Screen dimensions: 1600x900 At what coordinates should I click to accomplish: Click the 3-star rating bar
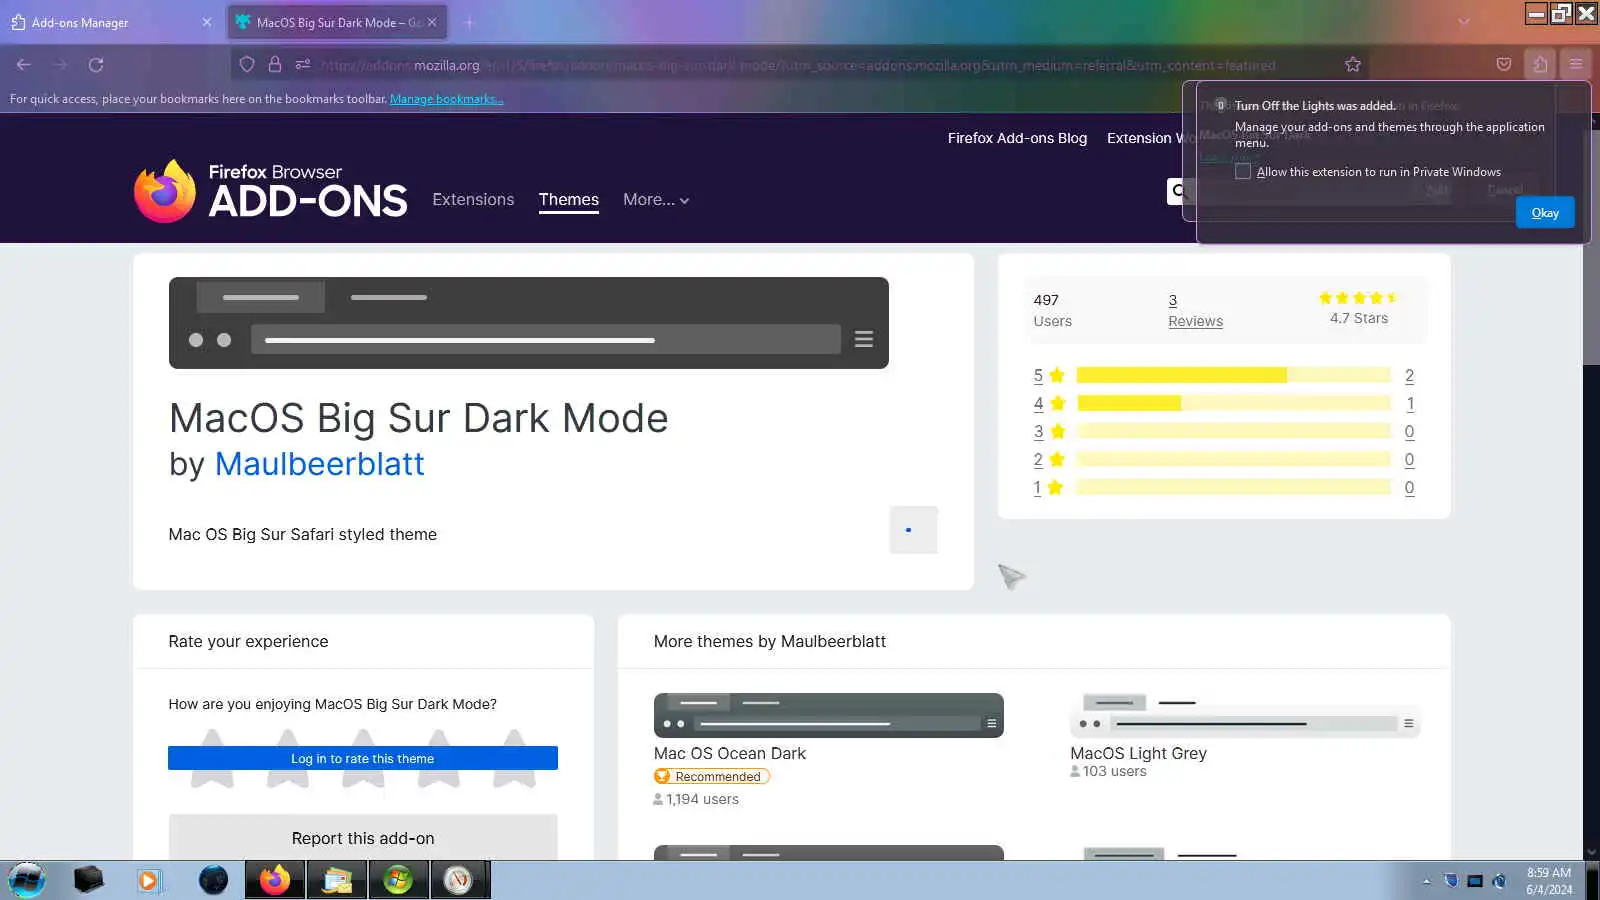tap(1234, 432)
